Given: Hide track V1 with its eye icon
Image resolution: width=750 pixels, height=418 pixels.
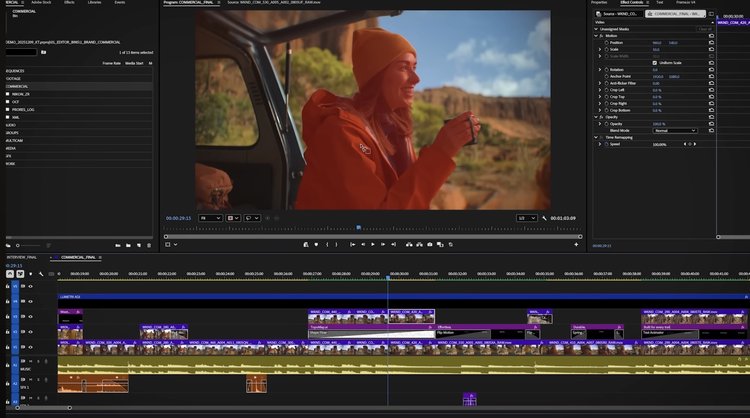Looking at the screenshot, I should [x=31, y=347].
